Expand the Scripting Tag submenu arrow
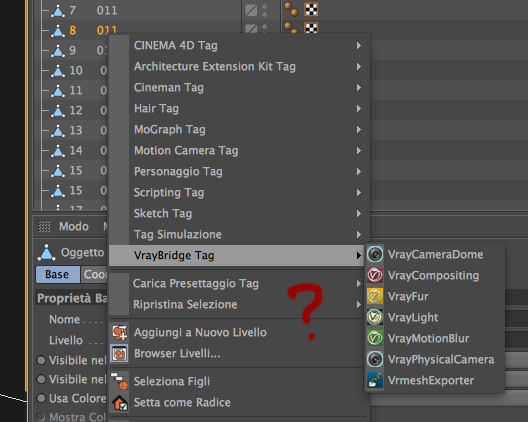 pos(359,193)
